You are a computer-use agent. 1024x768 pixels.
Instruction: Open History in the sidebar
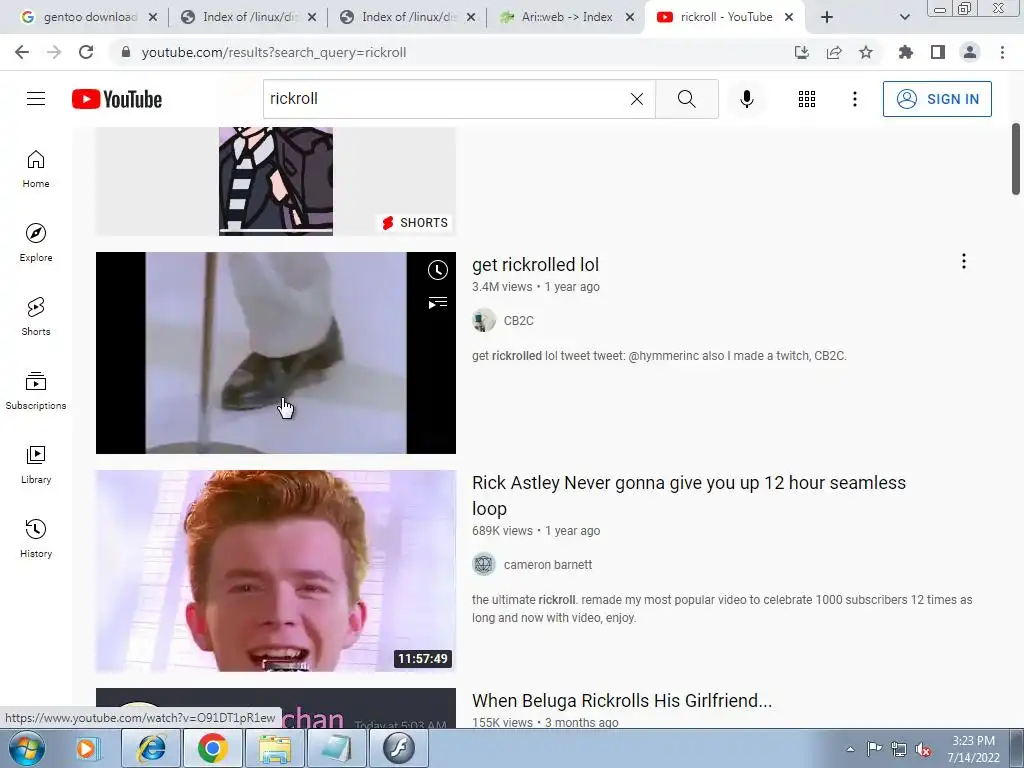pyautogui.click(x=36, y=538)
